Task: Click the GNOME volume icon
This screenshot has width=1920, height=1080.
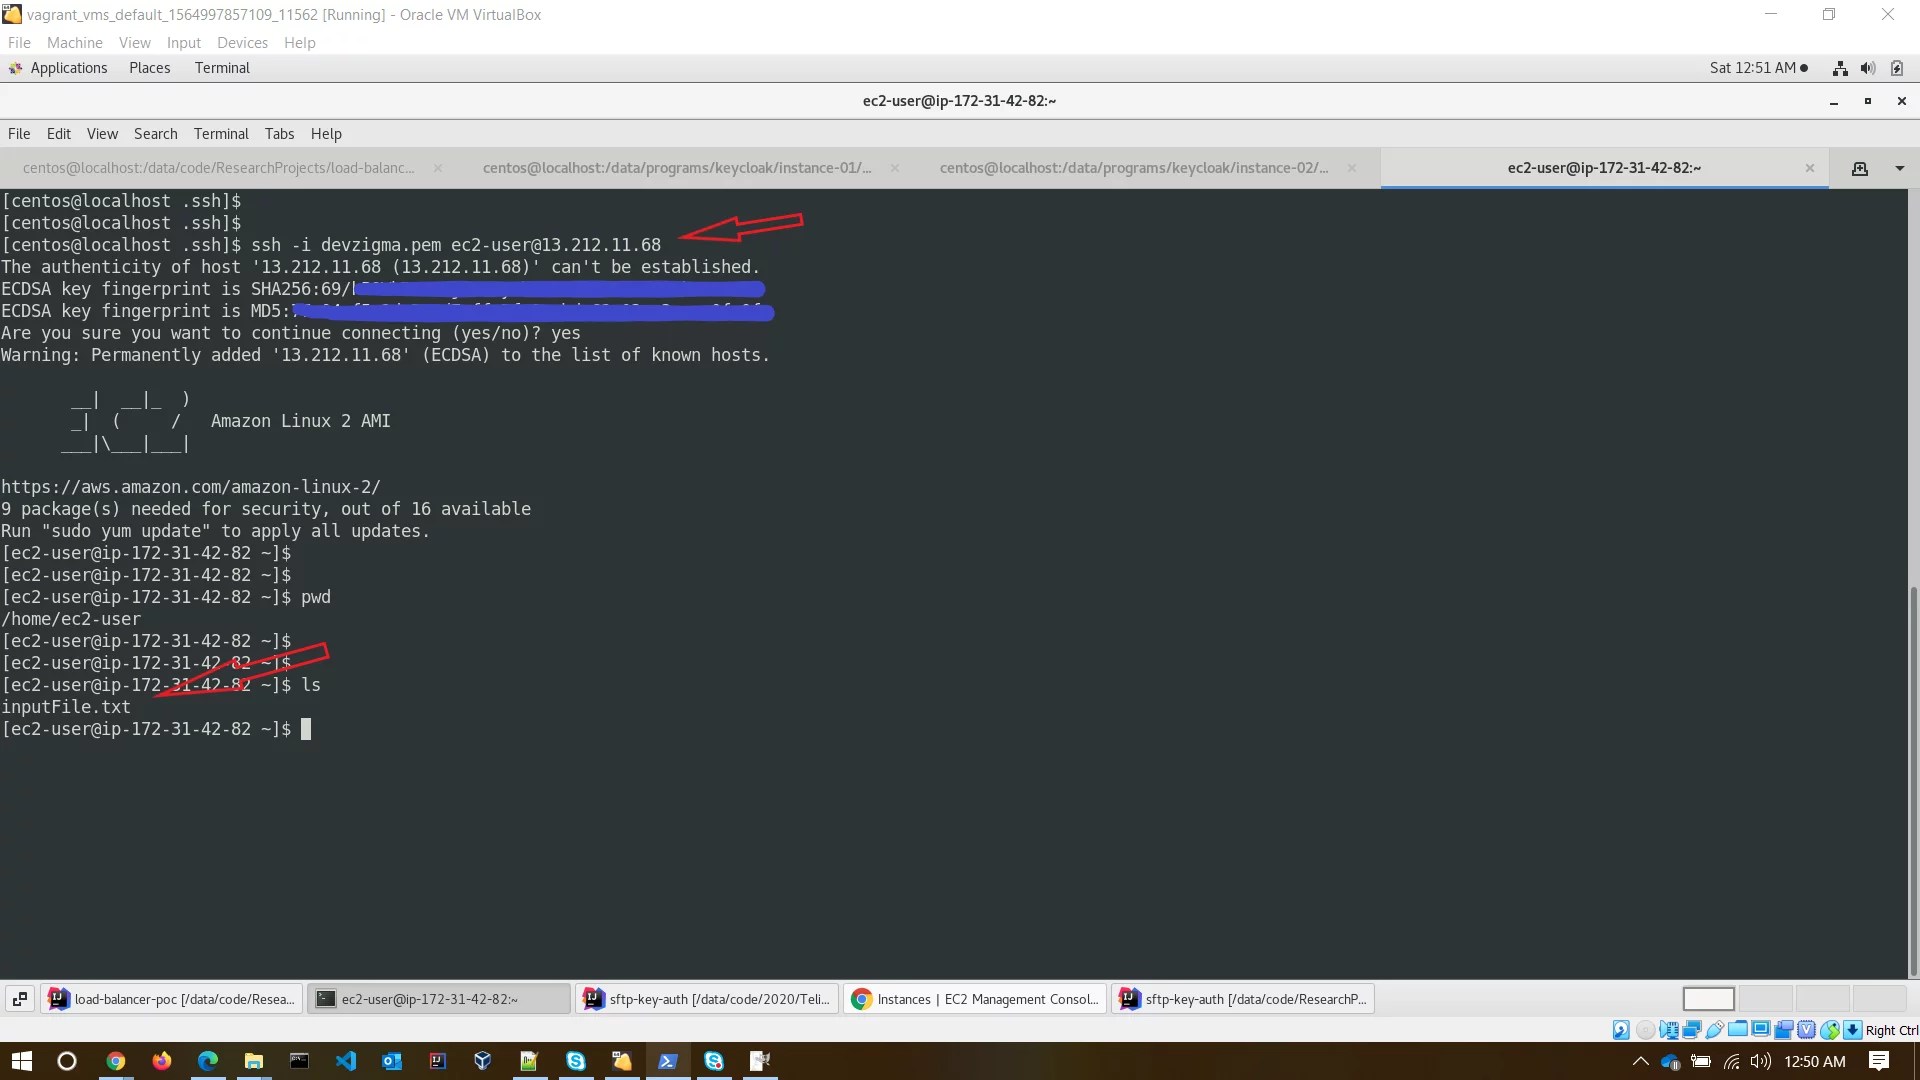Action: [1867, 68]
